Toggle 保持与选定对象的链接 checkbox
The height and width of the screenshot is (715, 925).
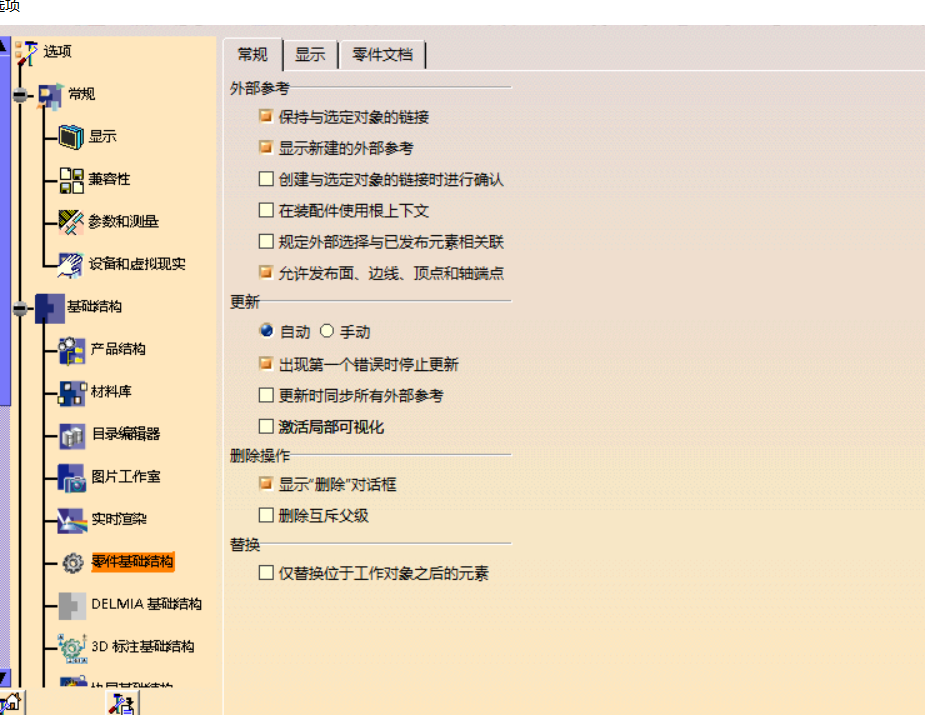point(266,116)
